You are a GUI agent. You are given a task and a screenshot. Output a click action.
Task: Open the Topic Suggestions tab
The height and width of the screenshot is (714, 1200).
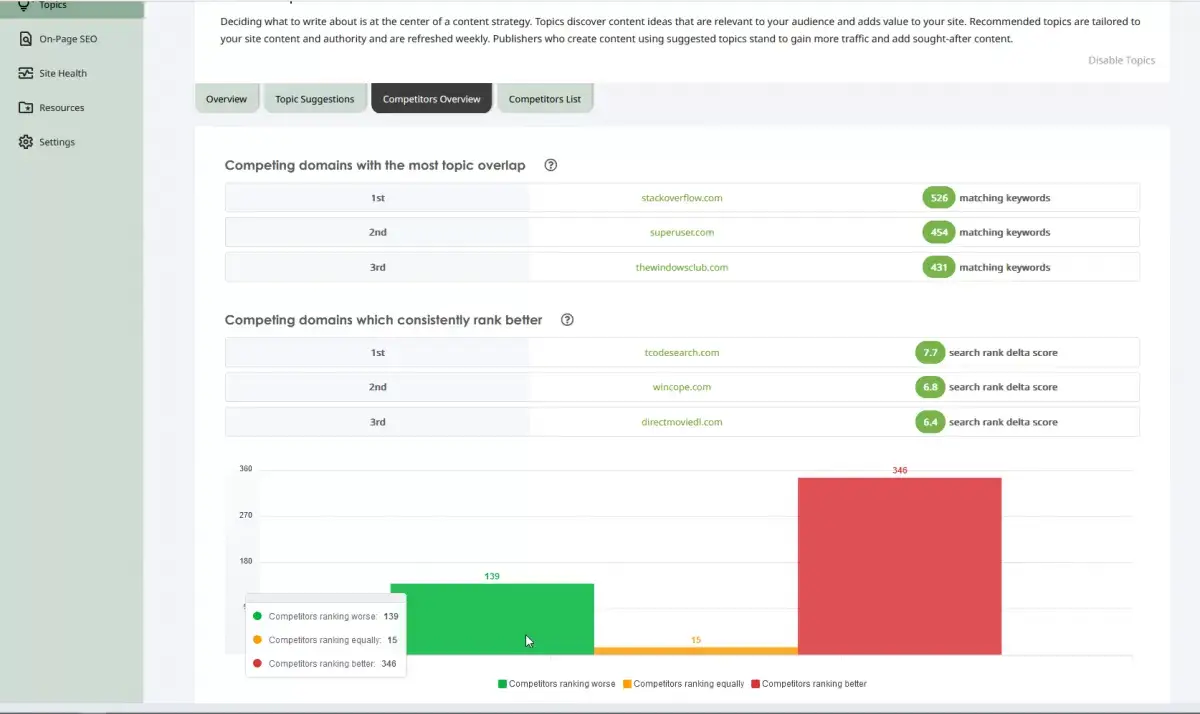pos(315,99)
